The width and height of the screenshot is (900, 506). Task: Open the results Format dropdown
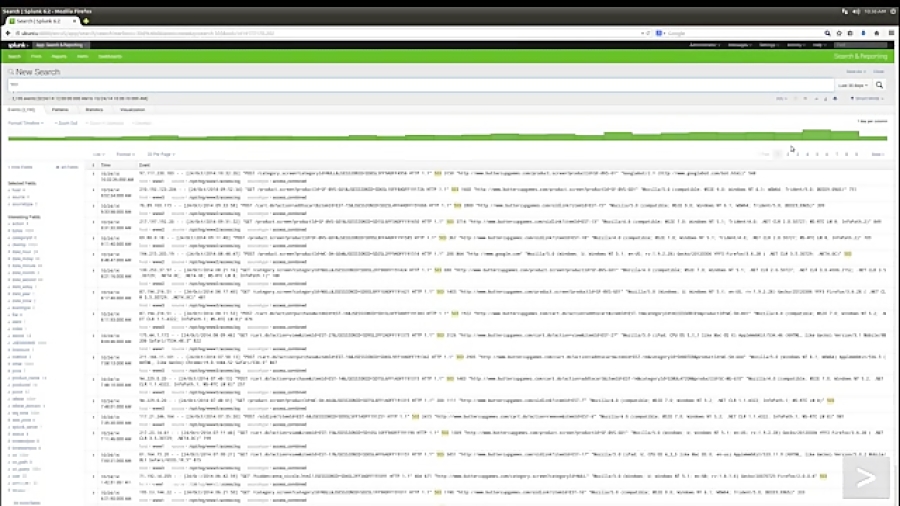(126, 154)
